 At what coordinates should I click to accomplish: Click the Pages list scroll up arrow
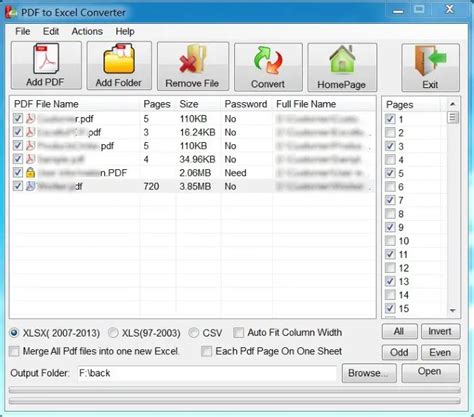[x=452, y=104]
